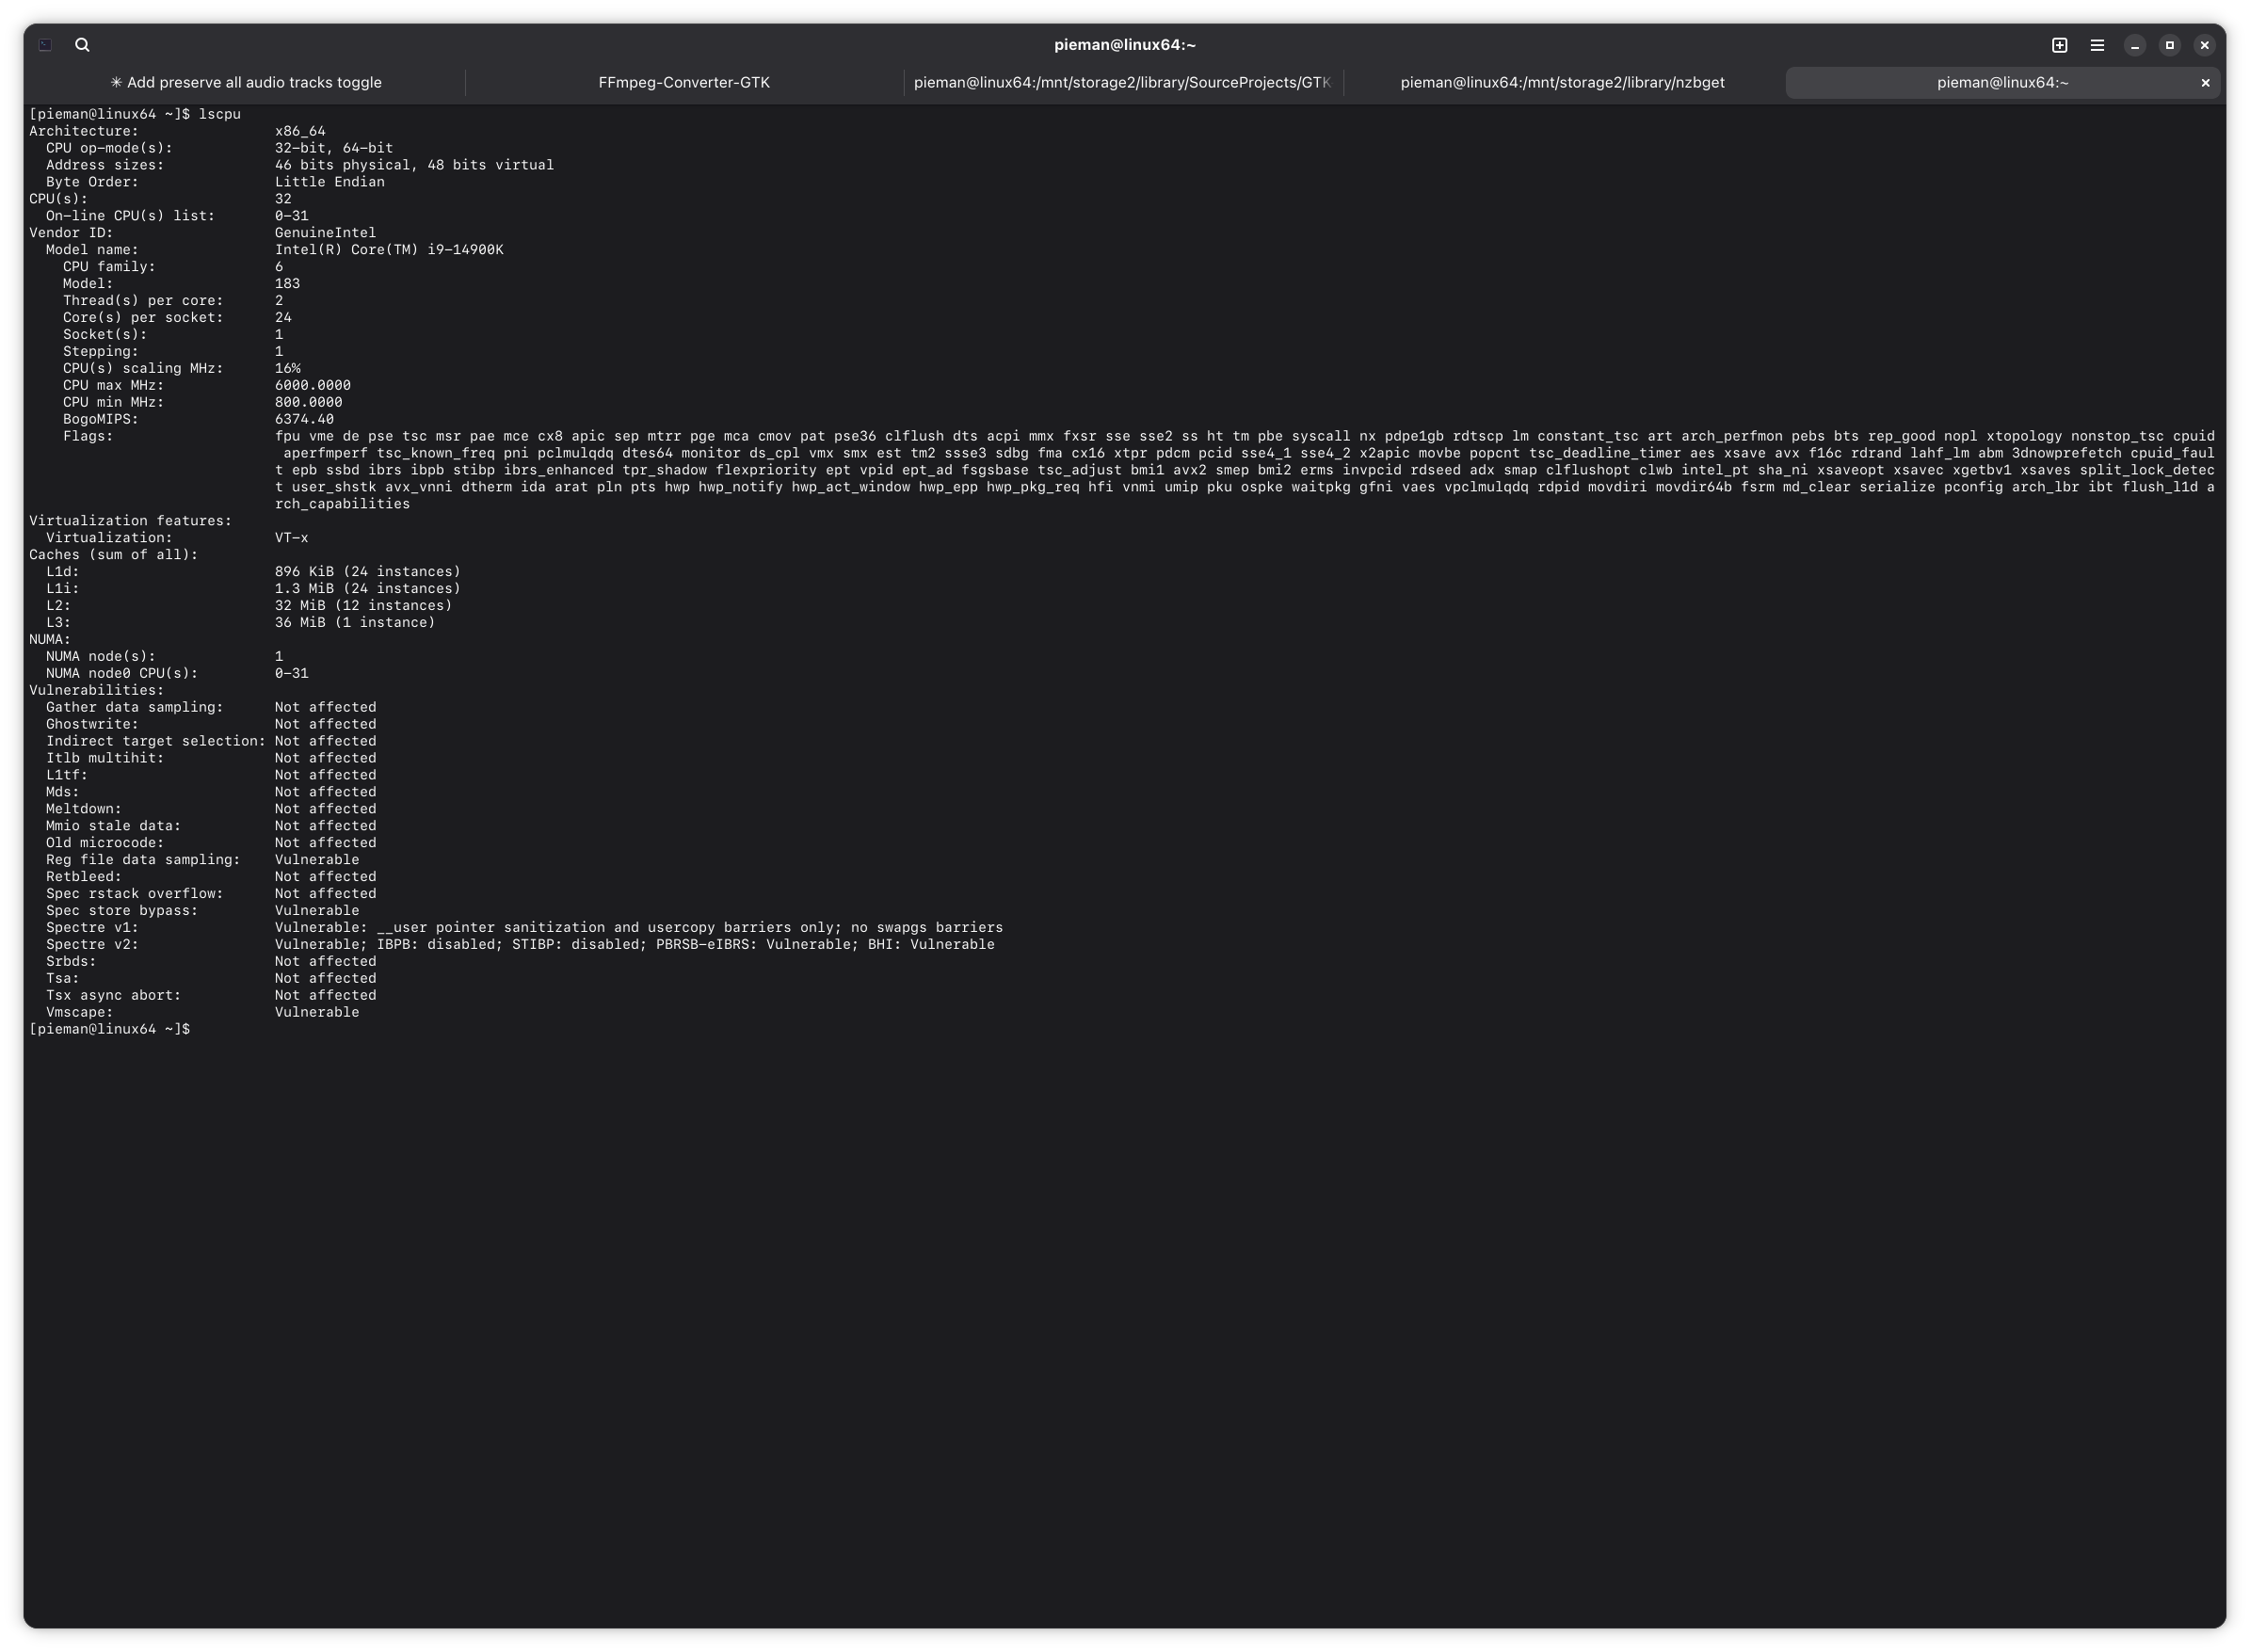Close the terminal window
The width and height of the screenshot is (2250, 1652).
[2204, 45]
